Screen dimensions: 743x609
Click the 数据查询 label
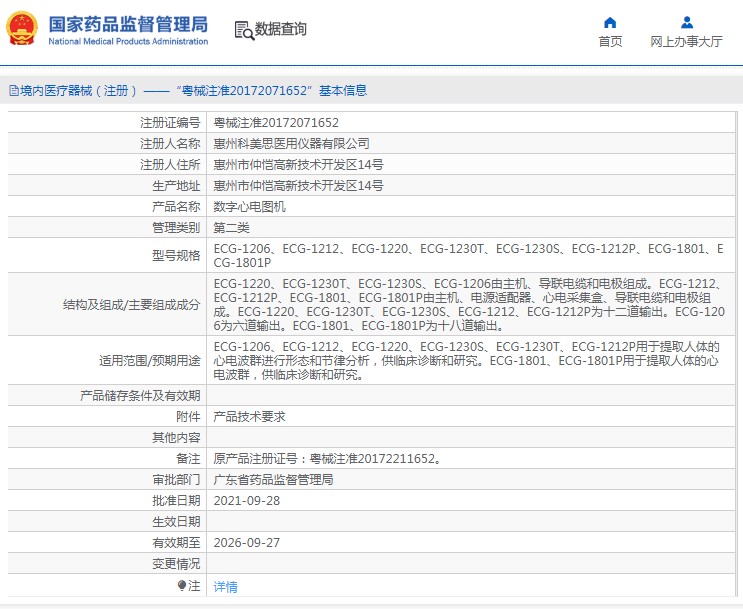tap(281, 29)
